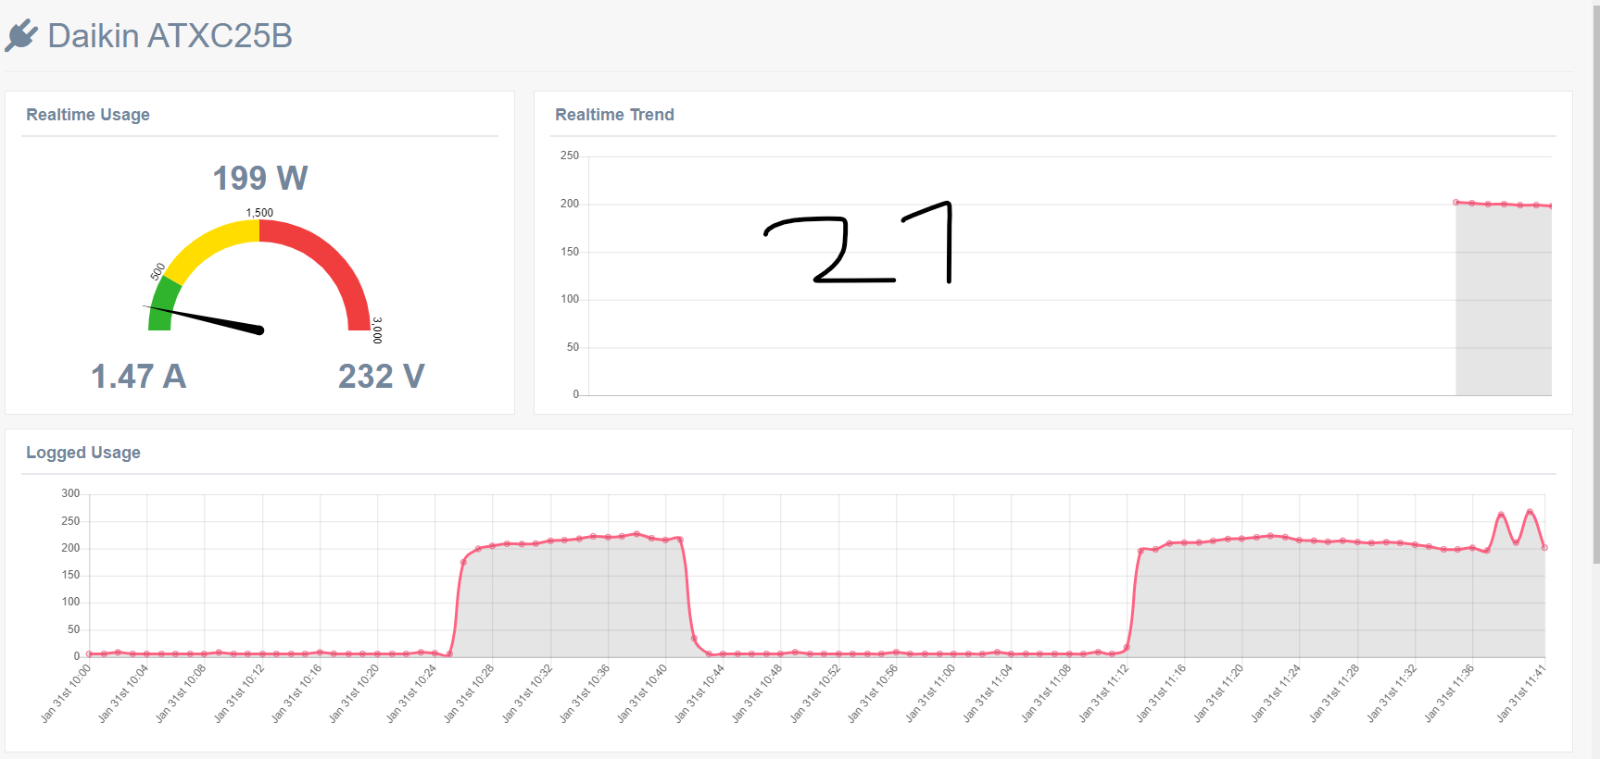
Task: Click the 300 axis label in Logged Usage
Action: 70,493
